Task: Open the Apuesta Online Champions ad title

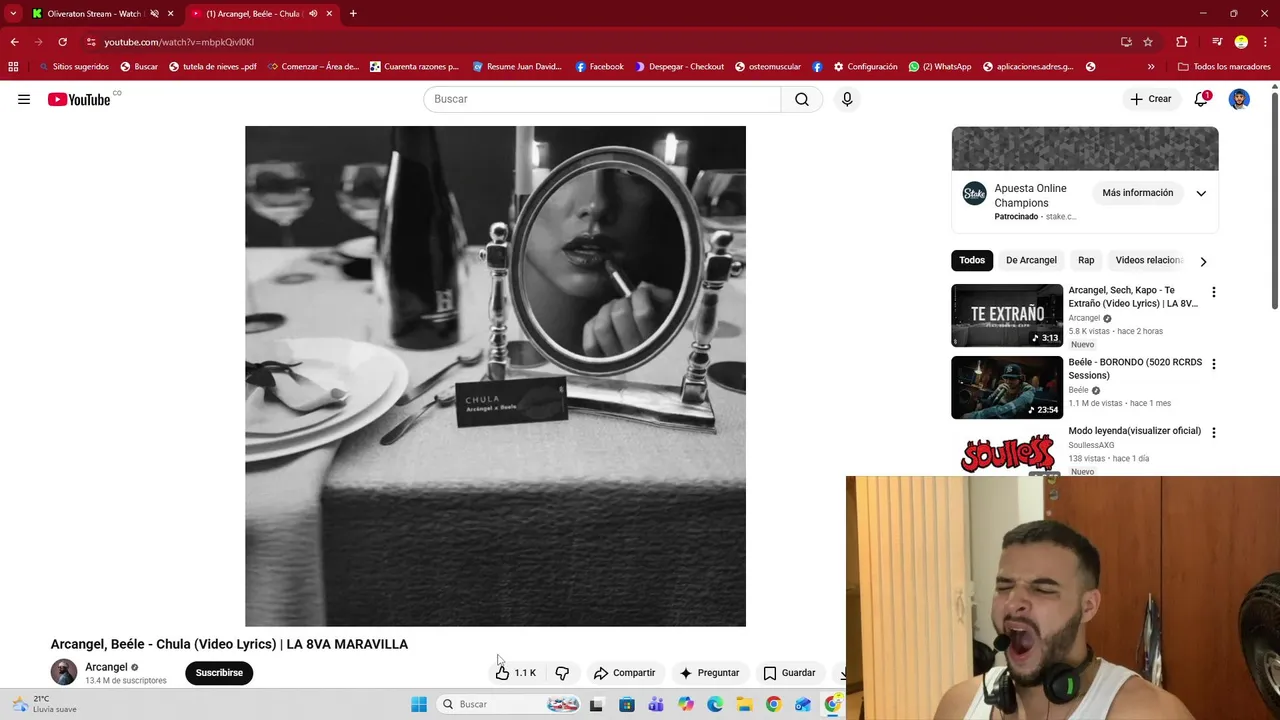Action: (x=1030, y=195)
